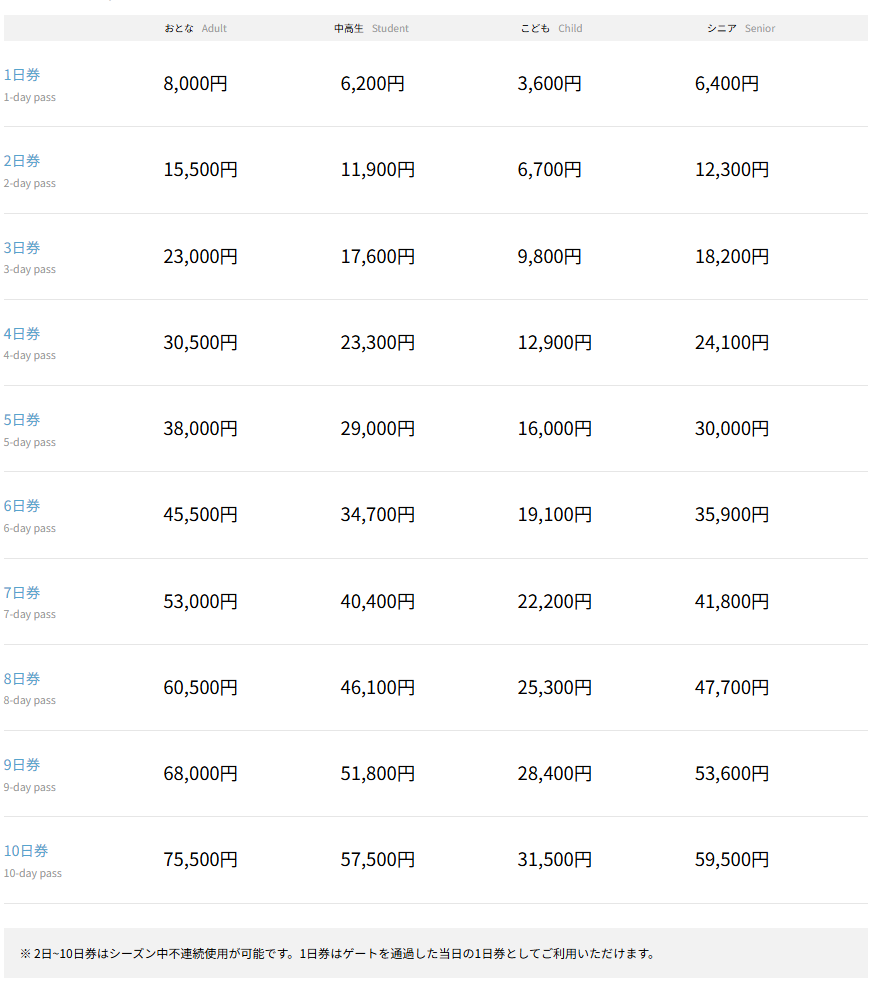
Task: Open the 8日券 pass link
Action: click(22, 679)
